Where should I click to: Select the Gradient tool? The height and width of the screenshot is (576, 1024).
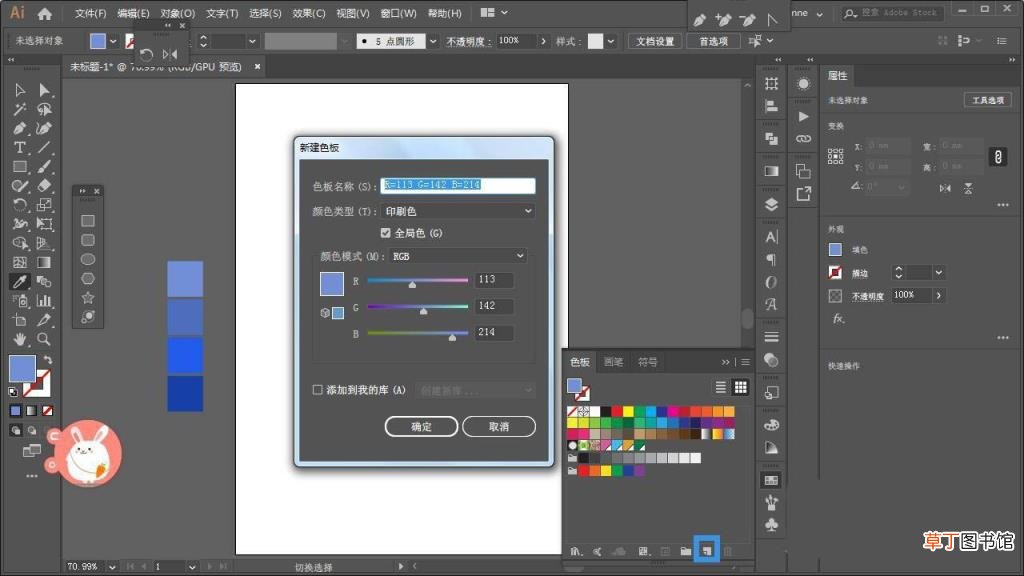[x=44, y=263]
